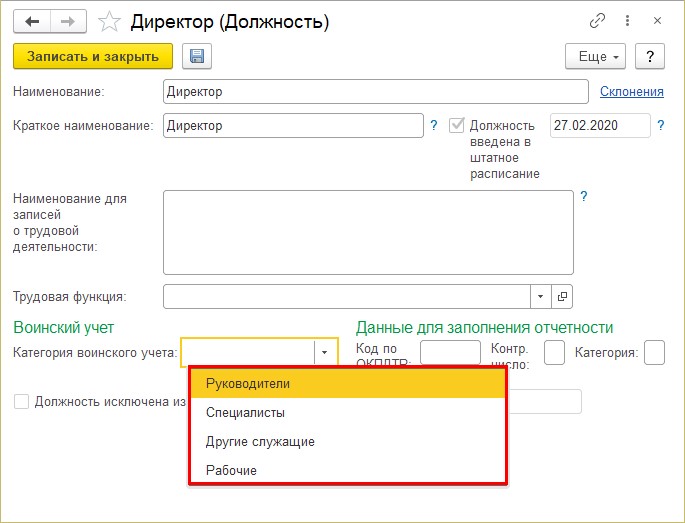Click the Категория воинского учета field
Screen dimensions: 685x523
[x=248, y=352]
